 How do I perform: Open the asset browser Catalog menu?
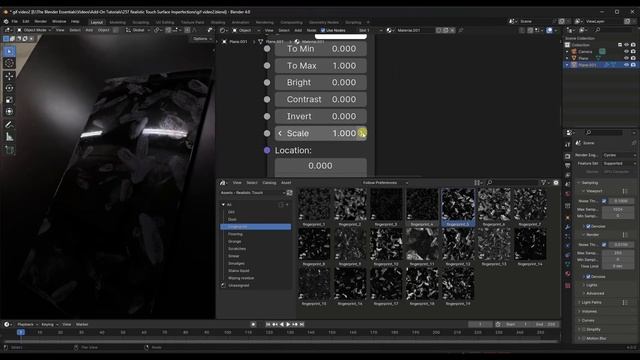[269, 182]
